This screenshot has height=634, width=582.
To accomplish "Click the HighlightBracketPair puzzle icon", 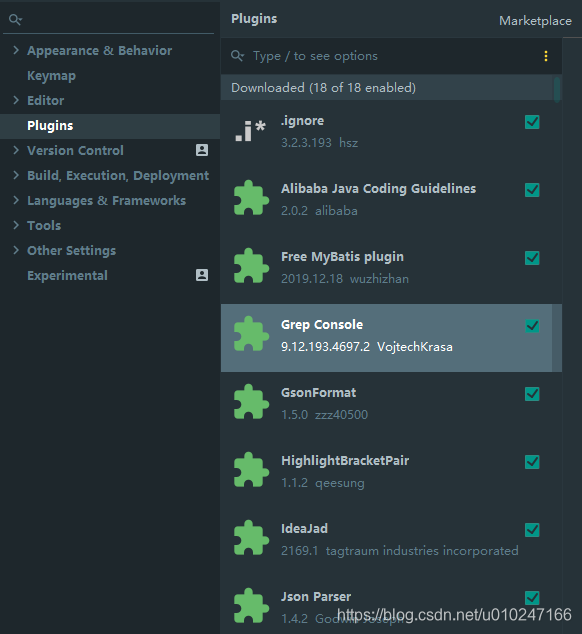I will pyautogui.click(x=251, y=469).
